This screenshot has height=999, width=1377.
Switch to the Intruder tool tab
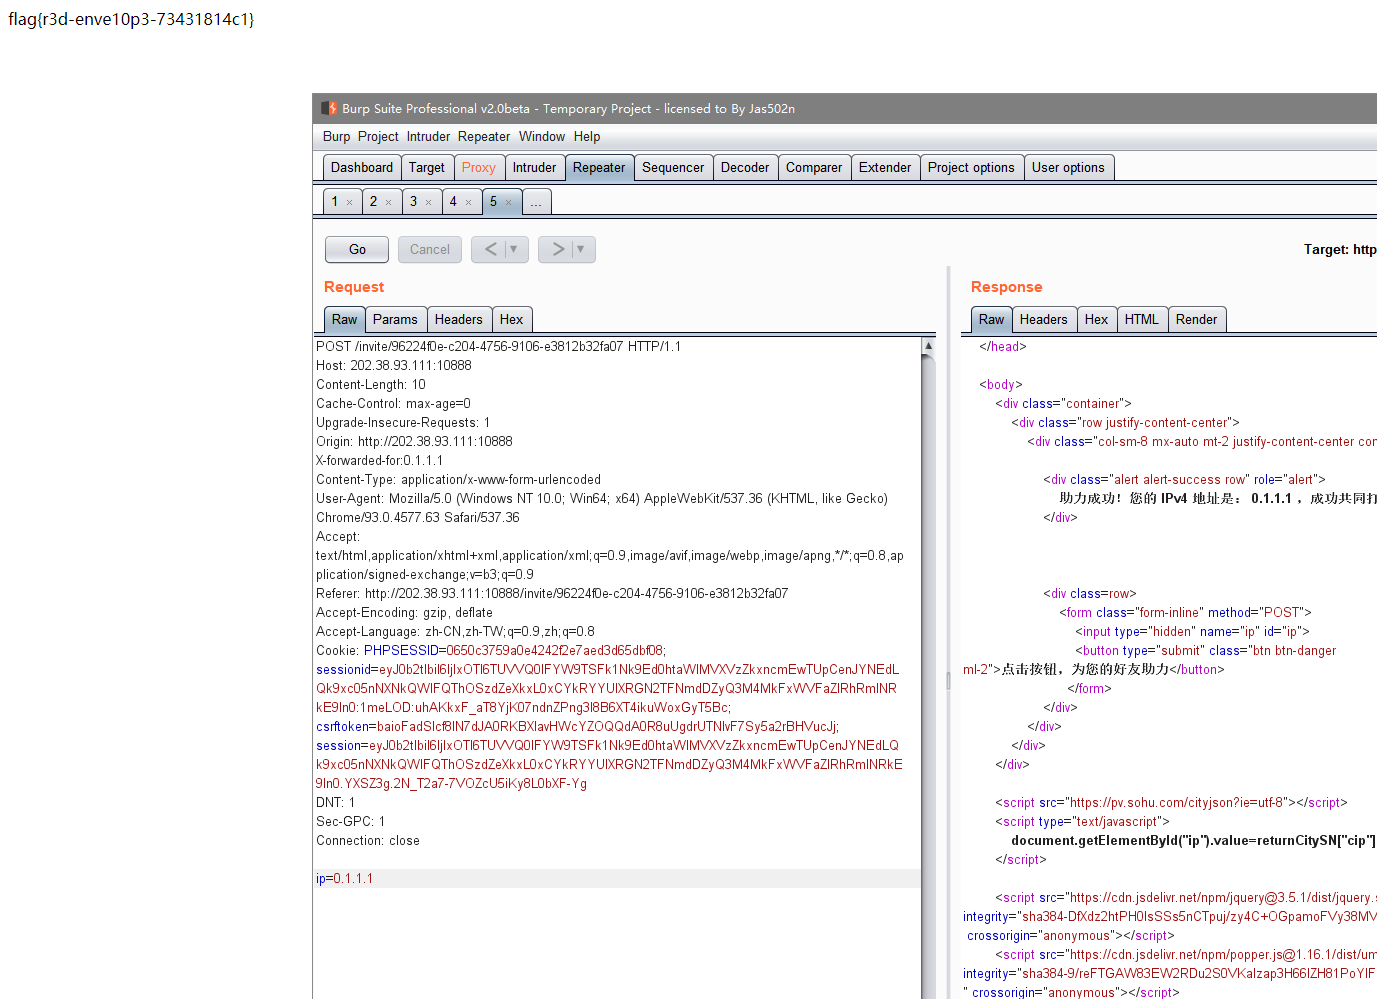pyautogui.click(x=535, y=167)
